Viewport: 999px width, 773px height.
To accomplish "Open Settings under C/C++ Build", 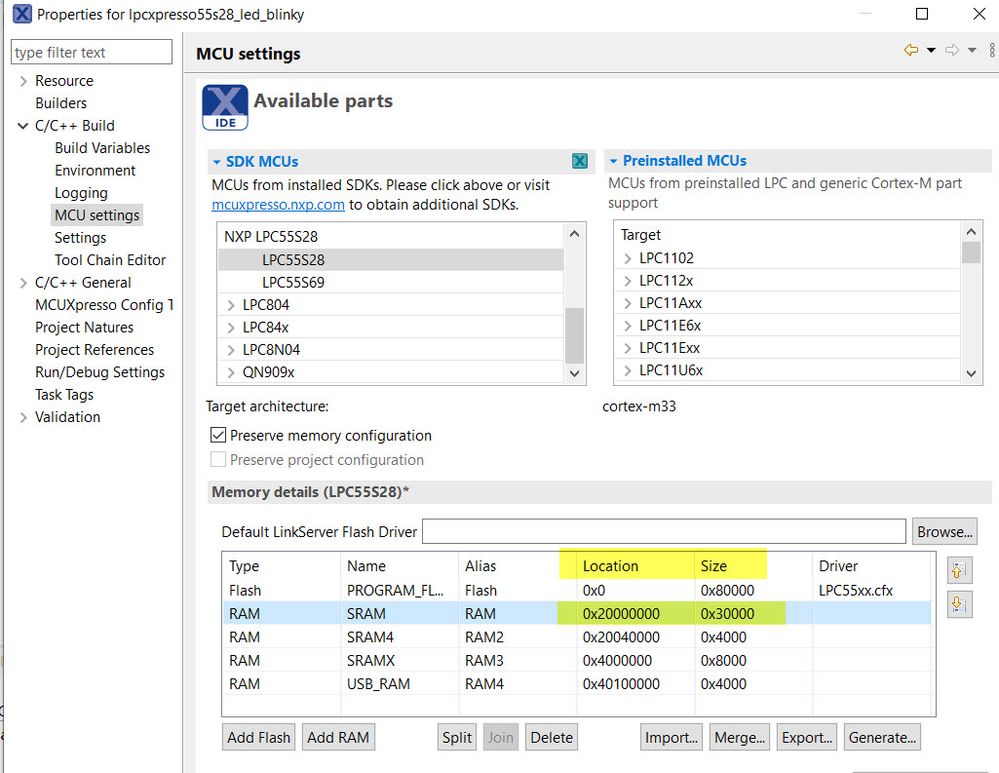I will (x=80, y=238).
